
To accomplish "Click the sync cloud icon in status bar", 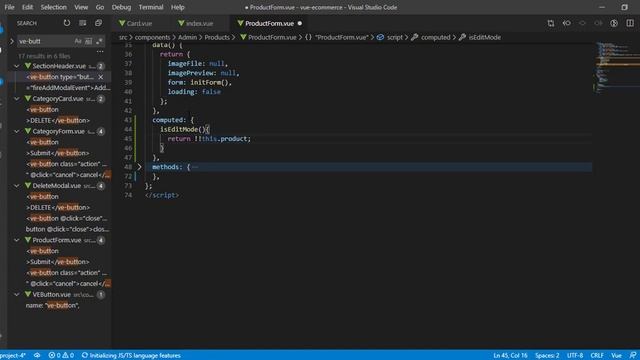I will (37, 356).
